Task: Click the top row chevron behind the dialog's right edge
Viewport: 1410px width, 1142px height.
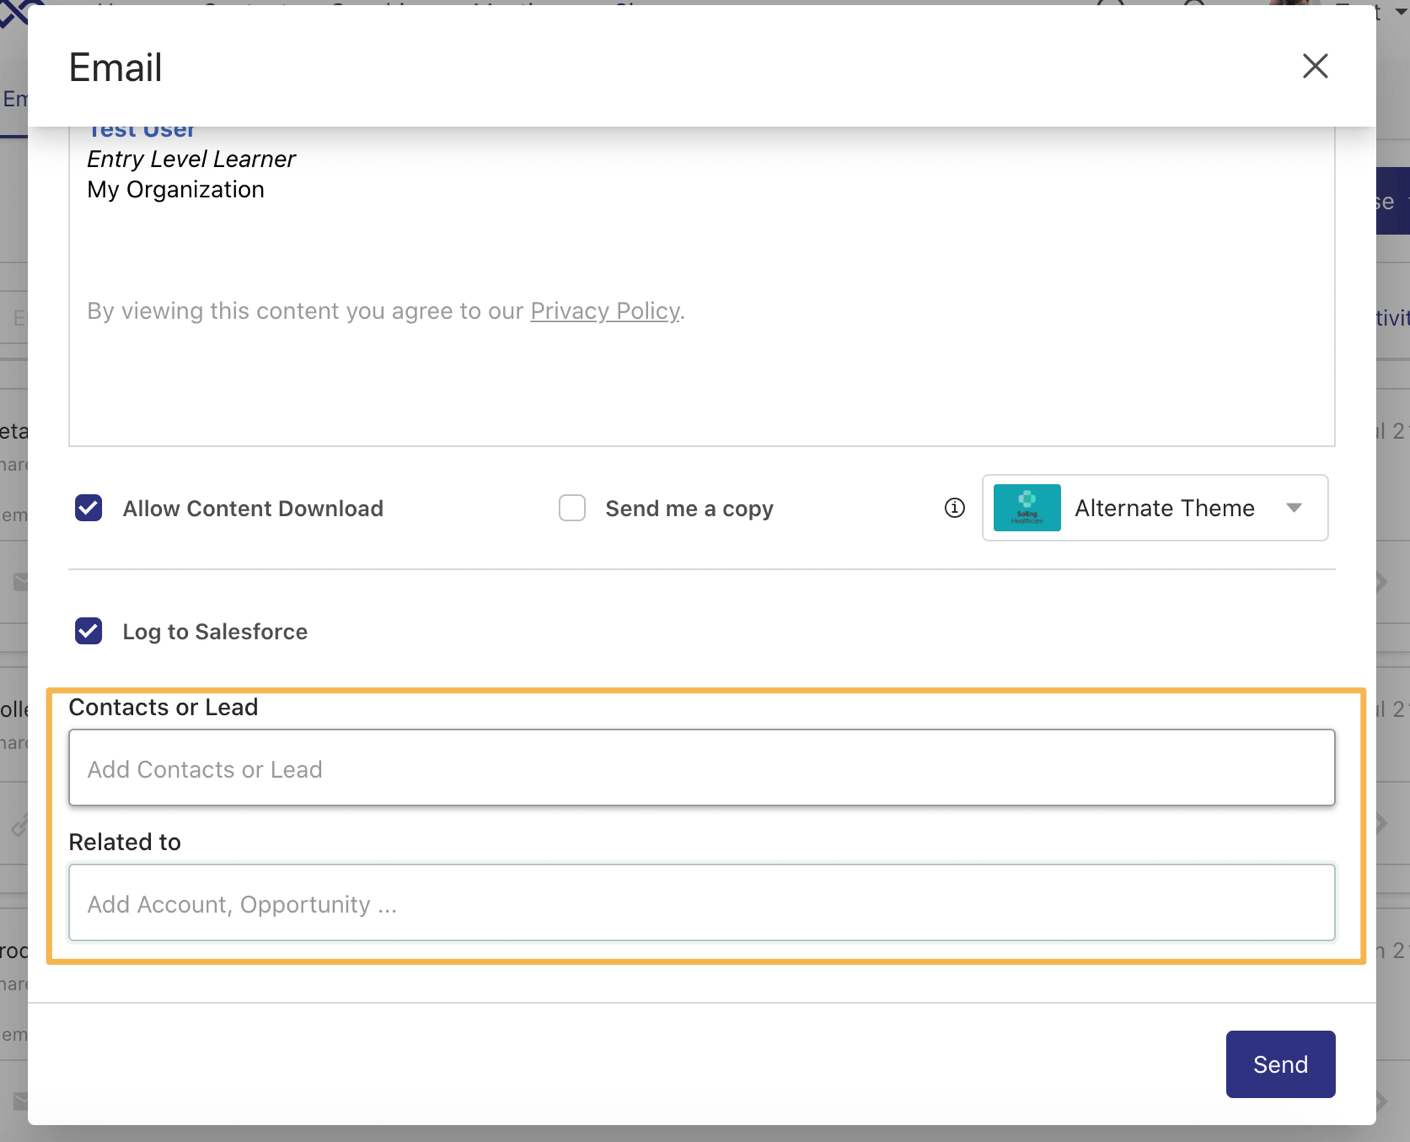Action: pos(1383,582)
